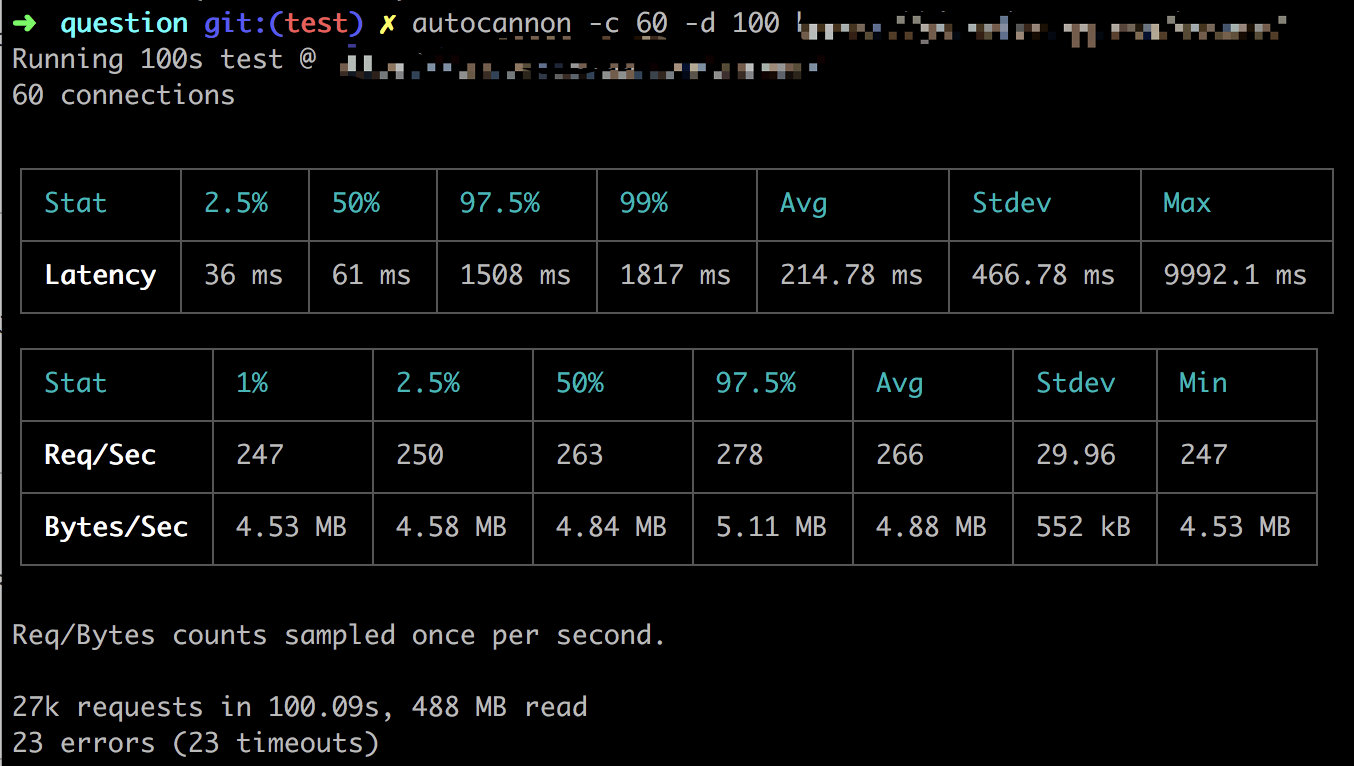Click the Min column header
This screenshot has width=1354, height=766.
(1202, 383)
